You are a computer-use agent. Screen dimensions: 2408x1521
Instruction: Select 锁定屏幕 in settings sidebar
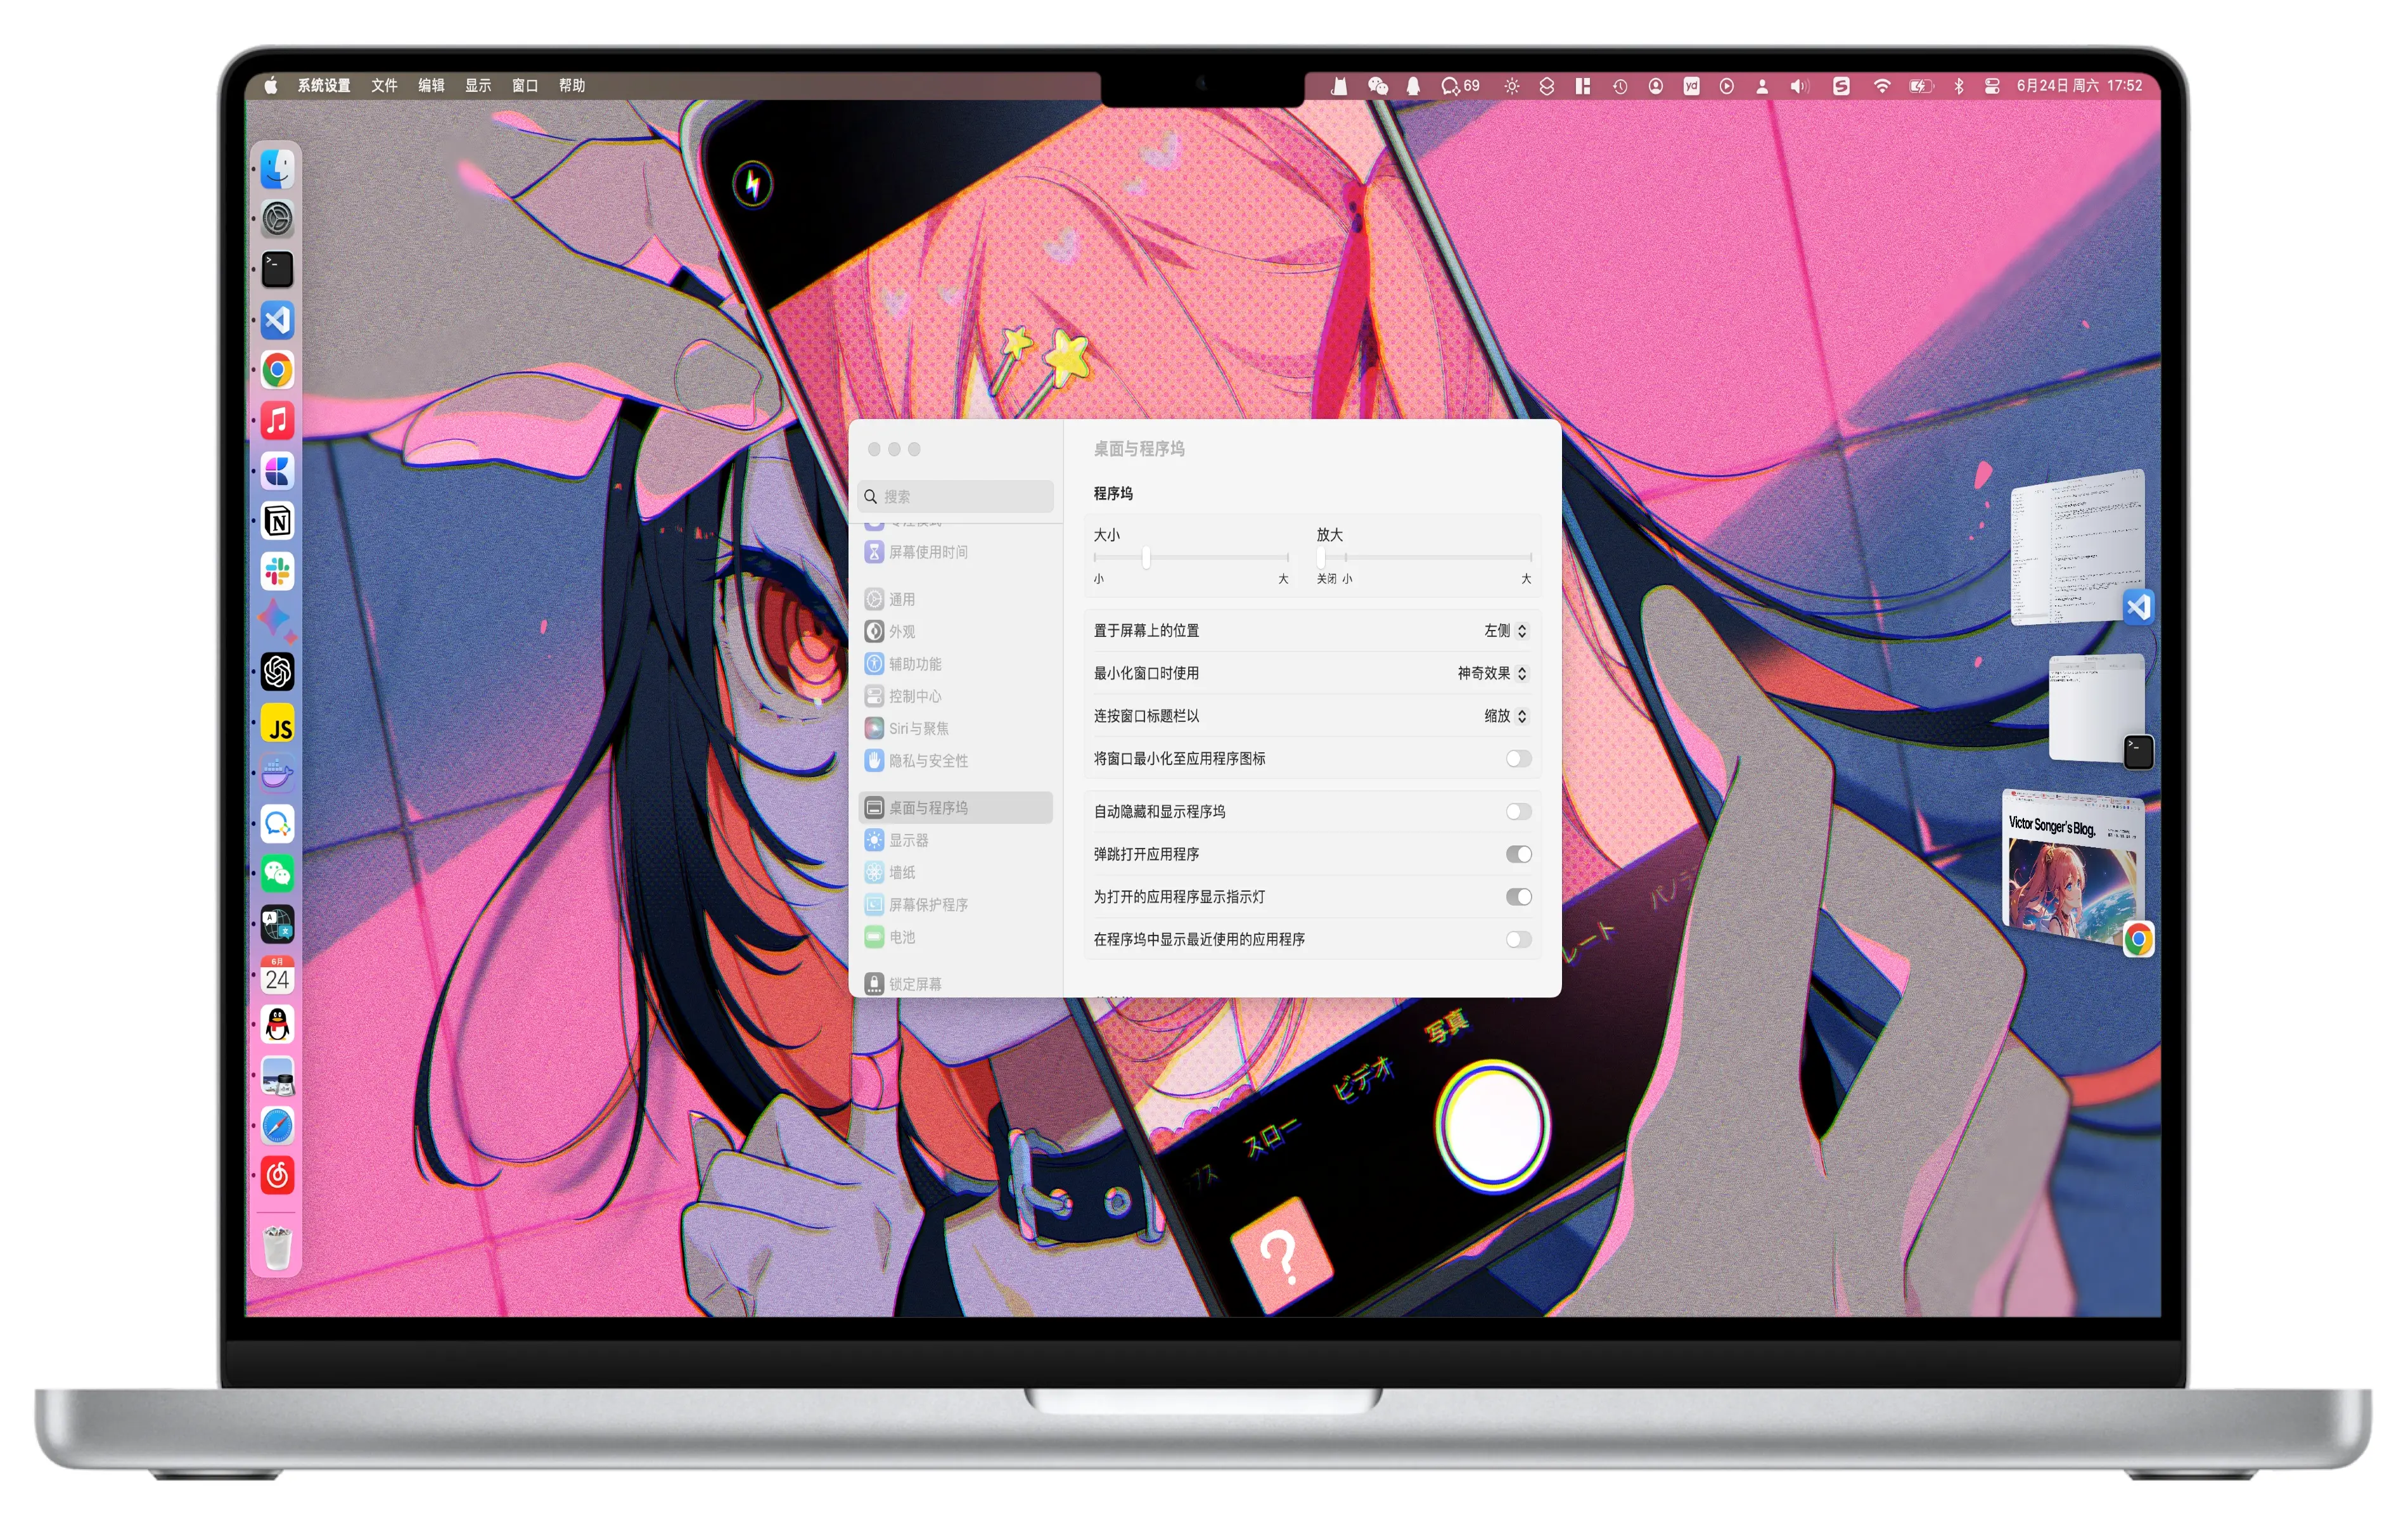pyautogui.click(x=956, y=984)
